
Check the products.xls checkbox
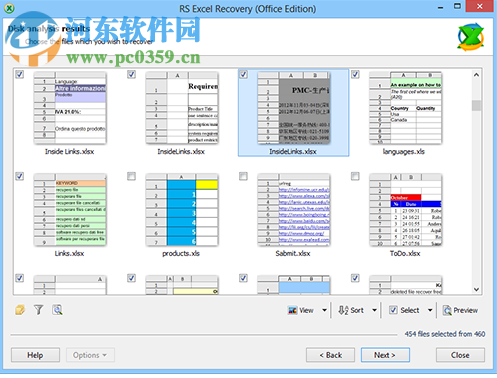(132, 176)
